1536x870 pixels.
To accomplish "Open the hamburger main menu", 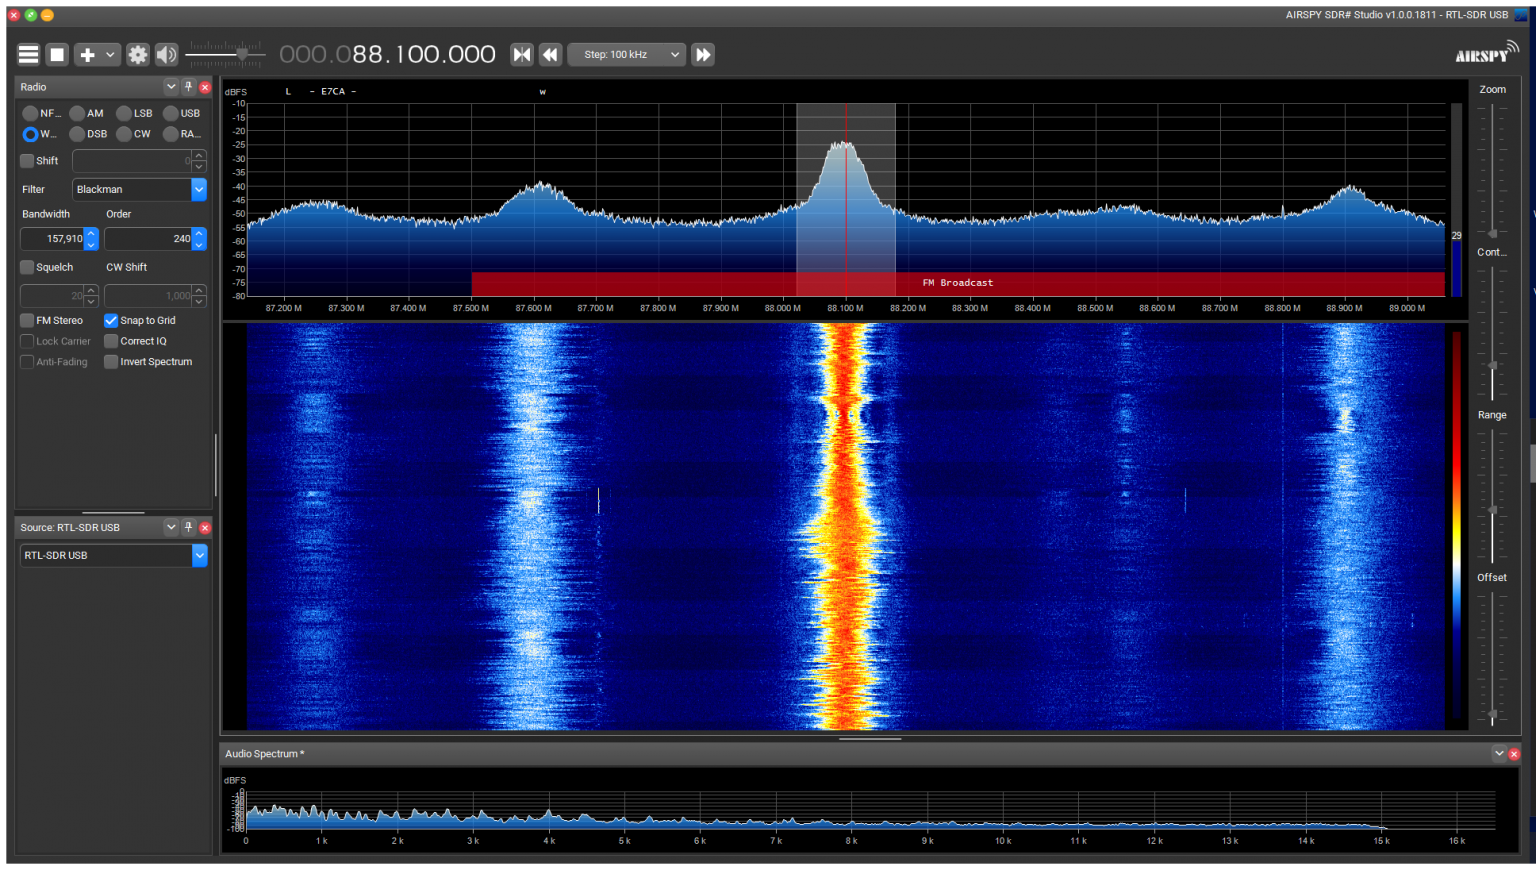I will click(28, 55).
